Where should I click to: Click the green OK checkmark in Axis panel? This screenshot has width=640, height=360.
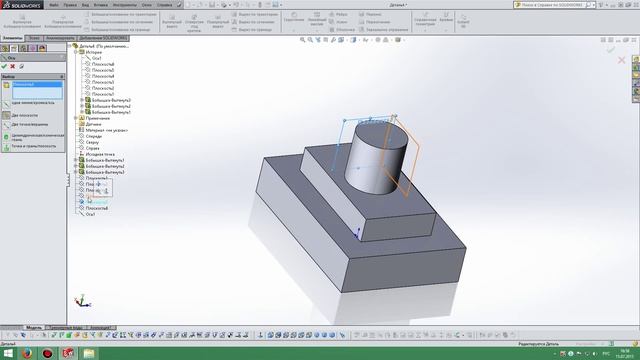[4, 66]
